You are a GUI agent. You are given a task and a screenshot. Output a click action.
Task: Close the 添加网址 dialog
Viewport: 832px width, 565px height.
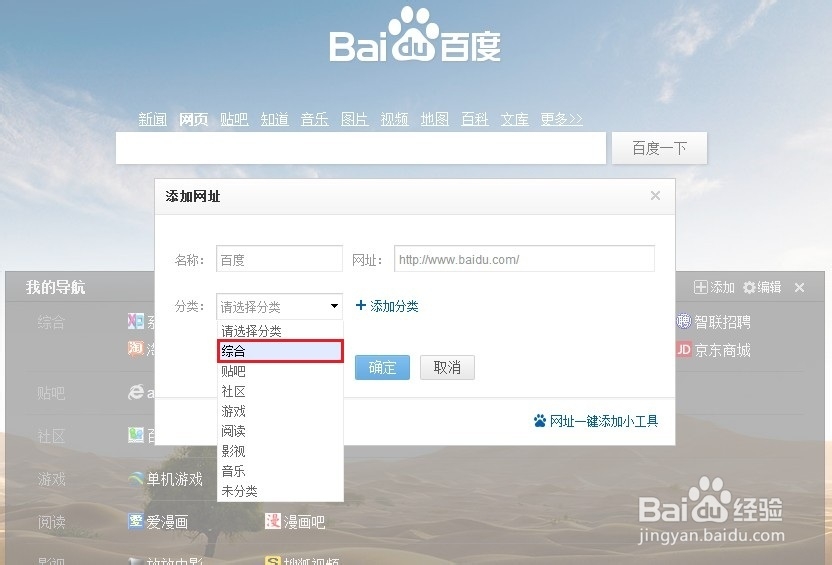pos(655,196)
